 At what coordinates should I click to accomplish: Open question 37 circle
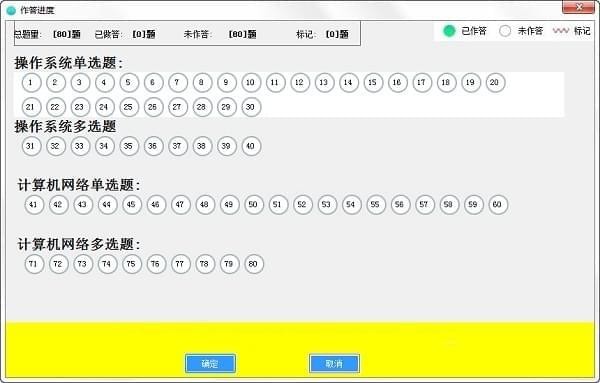coord(178,146)
